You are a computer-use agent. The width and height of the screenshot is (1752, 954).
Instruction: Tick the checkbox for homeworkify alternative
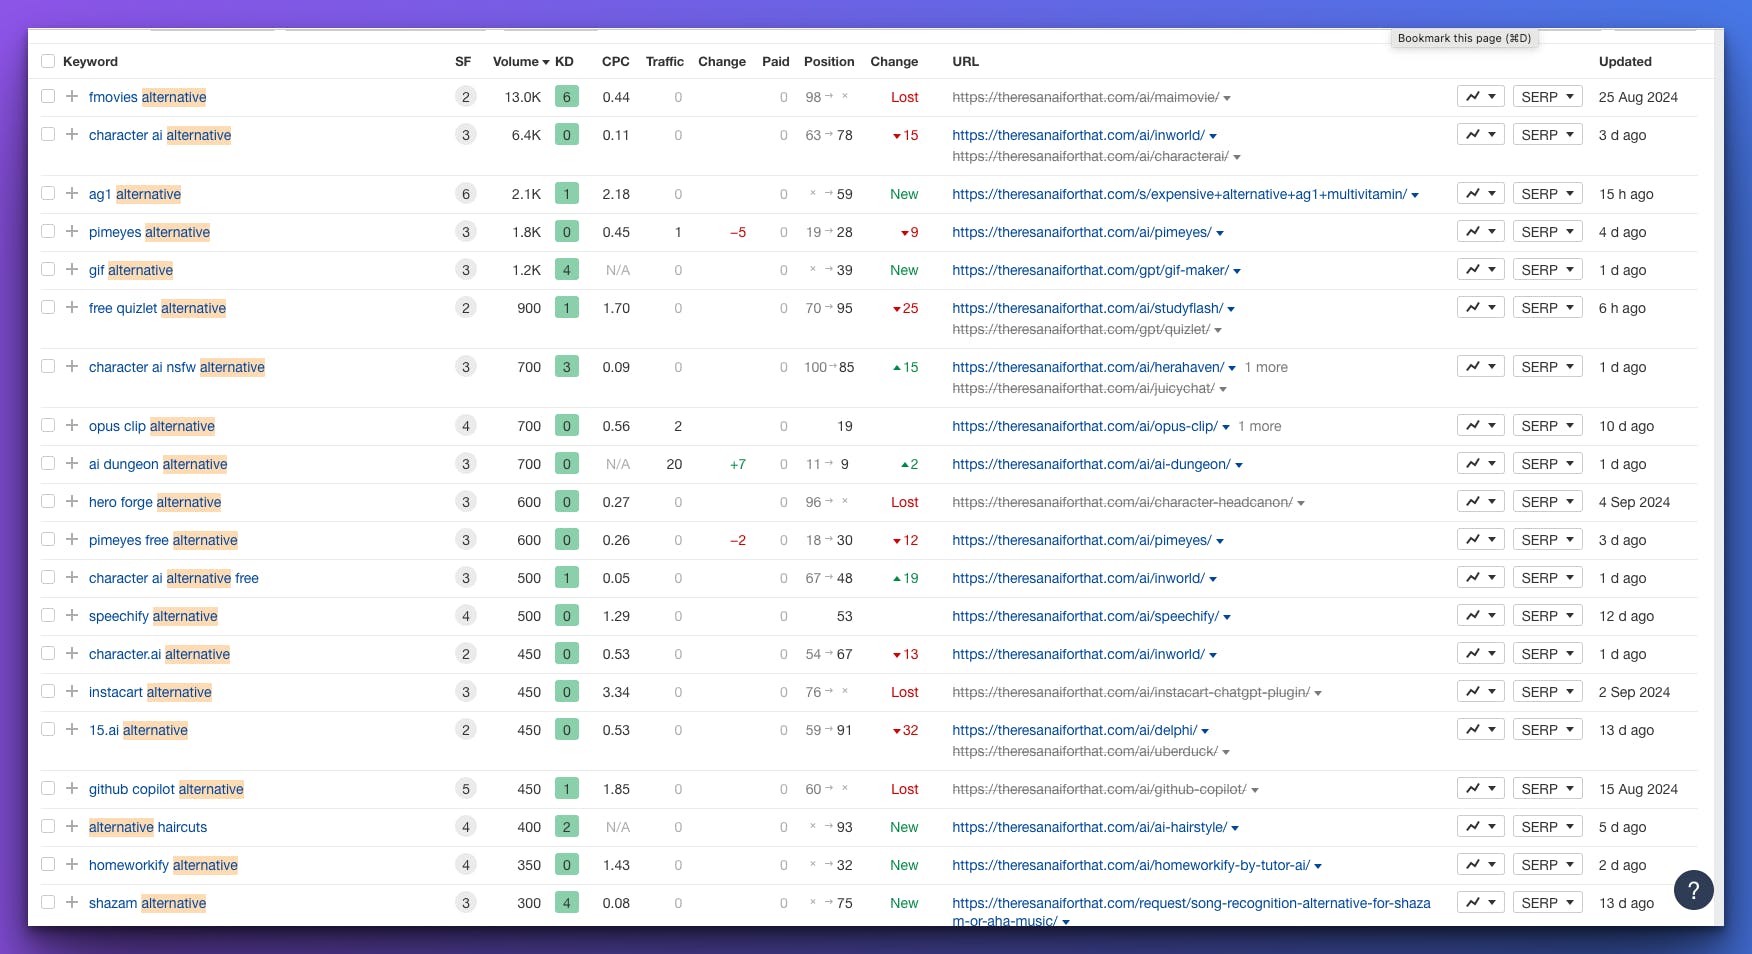pyautogui.click(x=48, y=865)
